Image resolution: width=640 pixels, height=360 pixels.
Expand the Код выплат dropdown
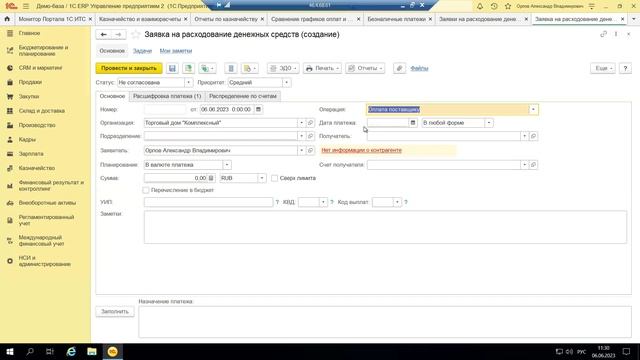397,202
